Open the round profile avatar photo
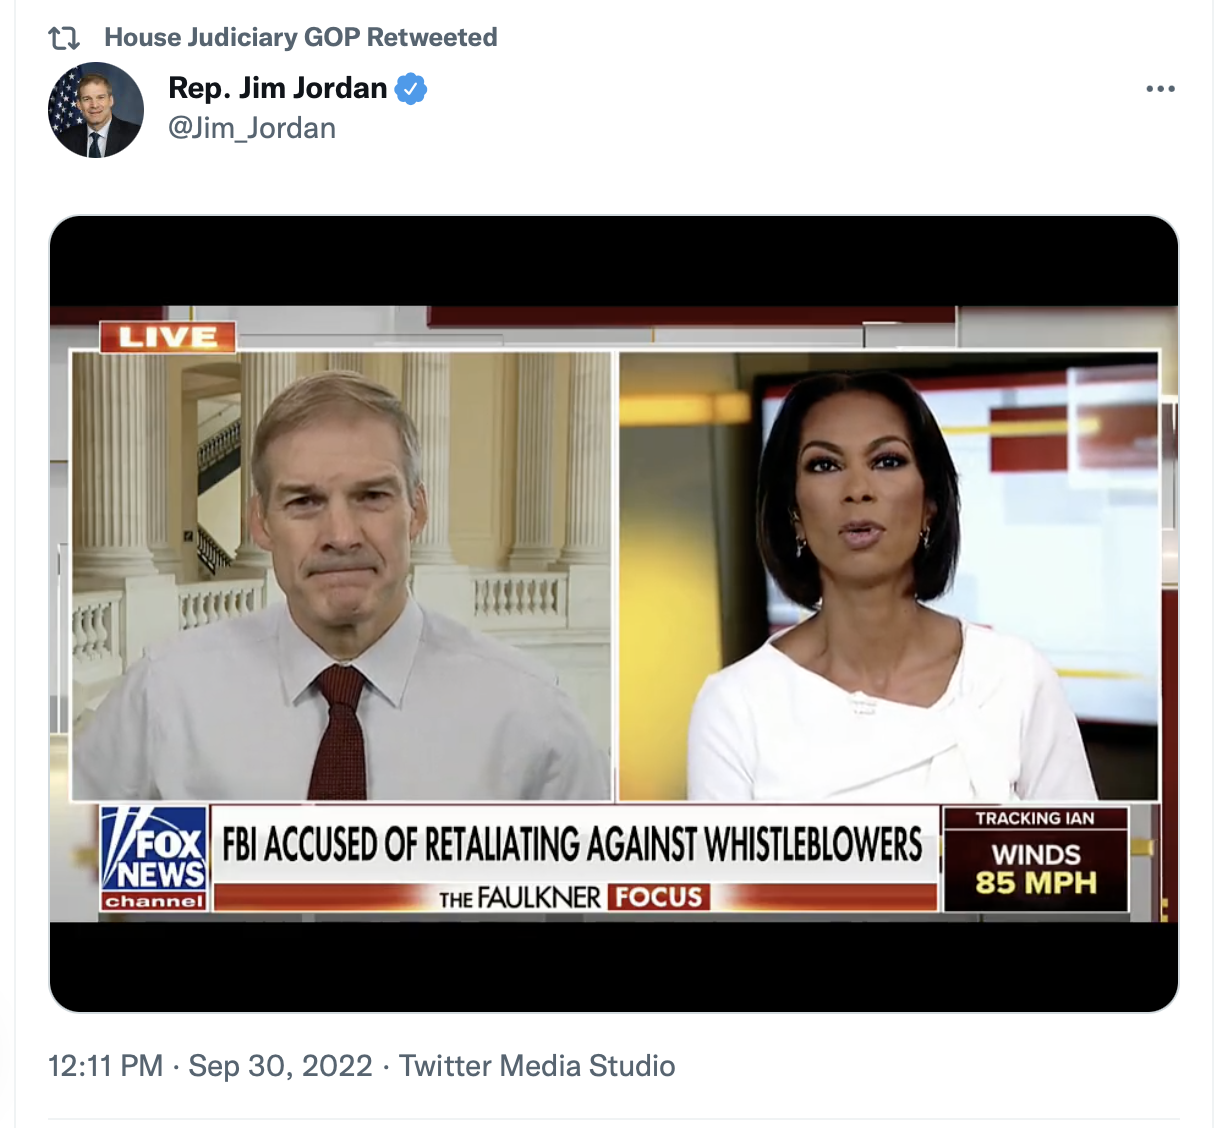The image size is (1224, 1128). pyautogui.click(x=96, y=110)
